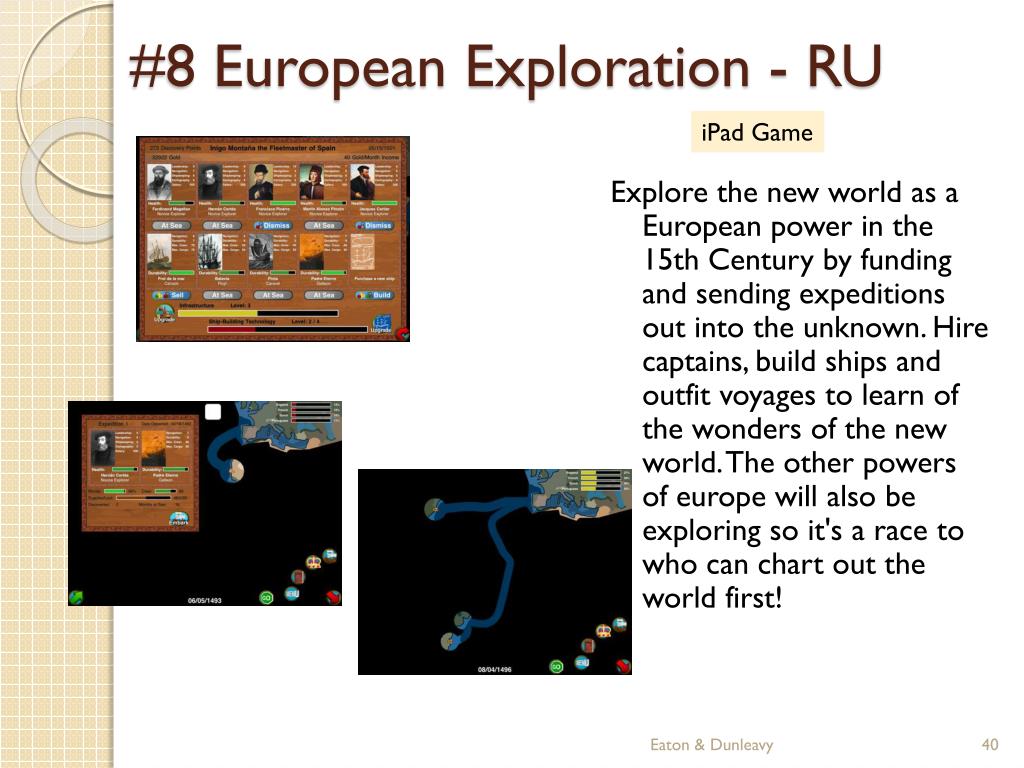Screen dimensions: 1024x768
Task: Click the Ship-Building Technology Upgrade icon
Action: tap(381, 324)
